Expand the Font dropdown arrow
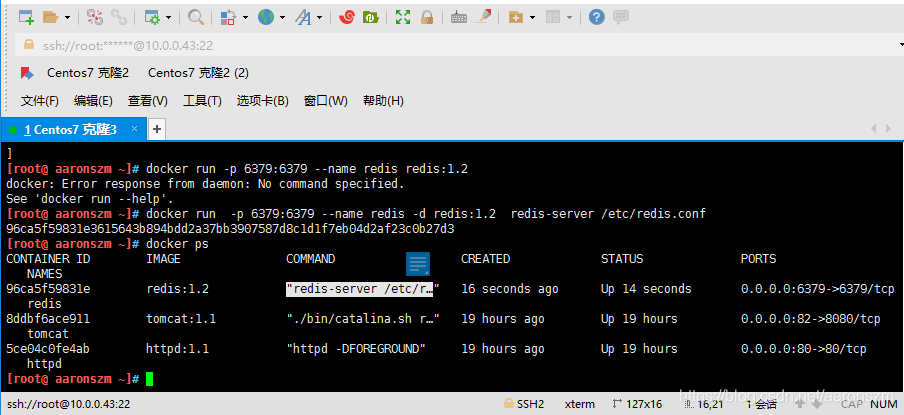Viewport: 904px width, 415px height. (320, 18)
